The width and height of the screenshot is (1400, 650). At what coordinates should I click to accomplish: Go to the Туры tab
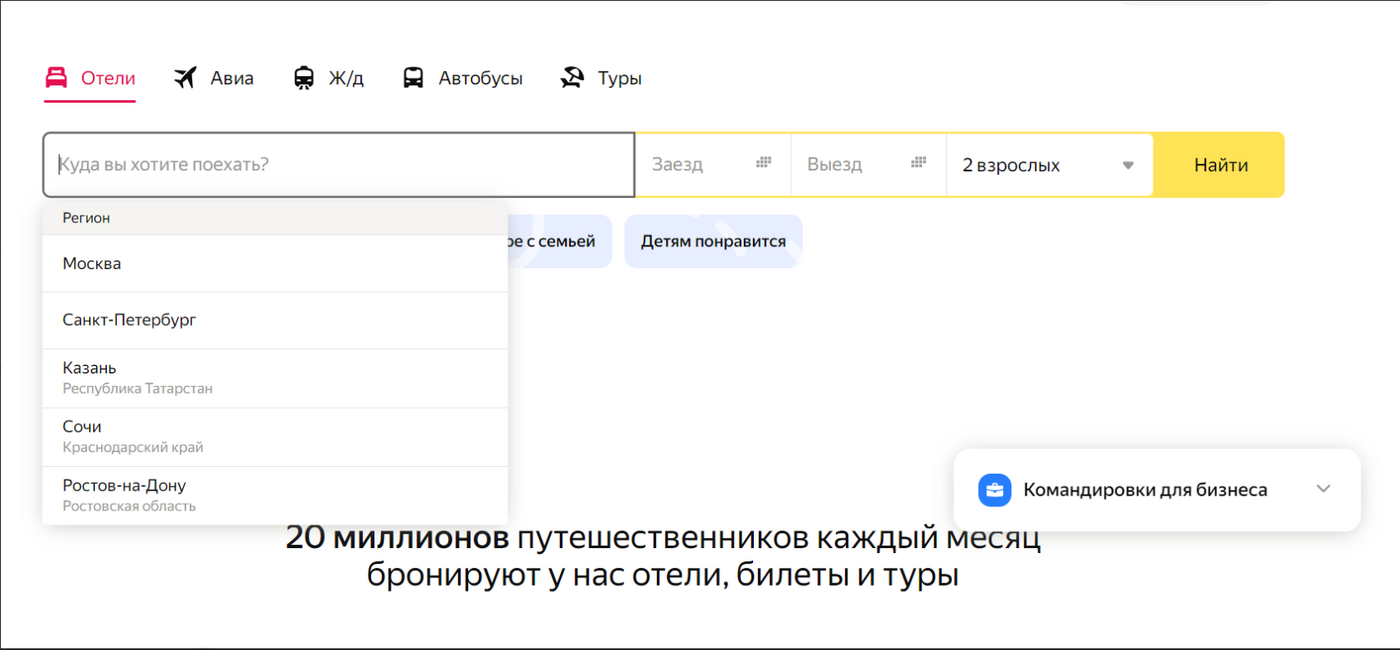(601, 78)
